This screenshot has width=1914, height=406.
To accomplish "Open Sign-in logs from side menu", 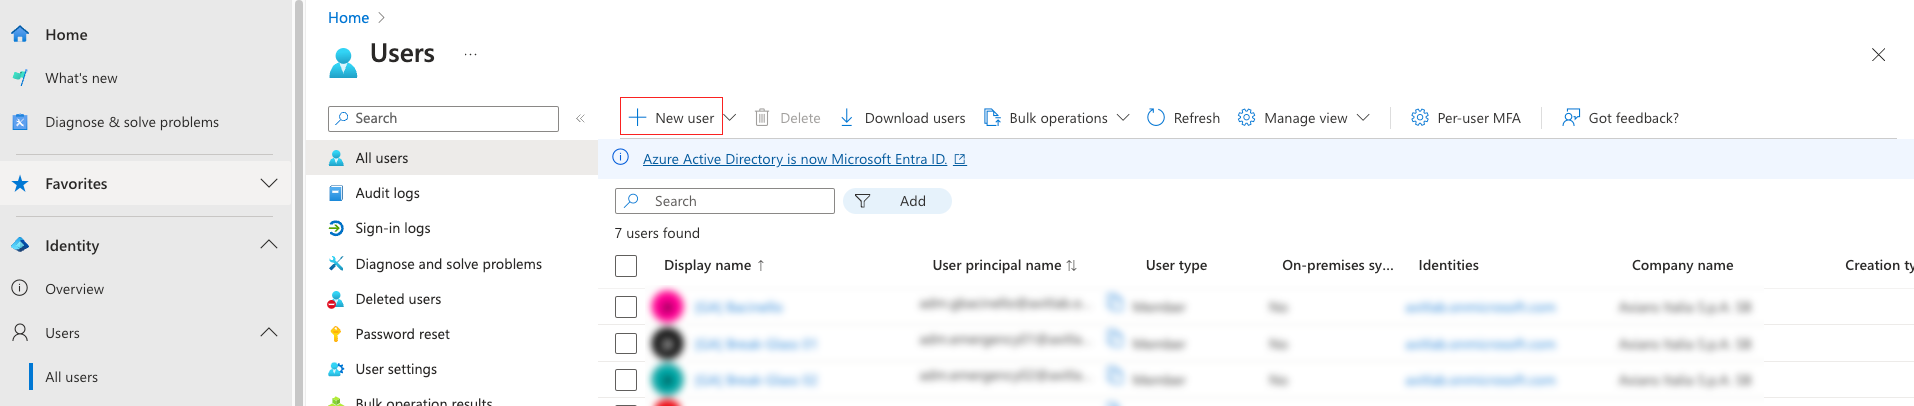I will coord(392,228).
